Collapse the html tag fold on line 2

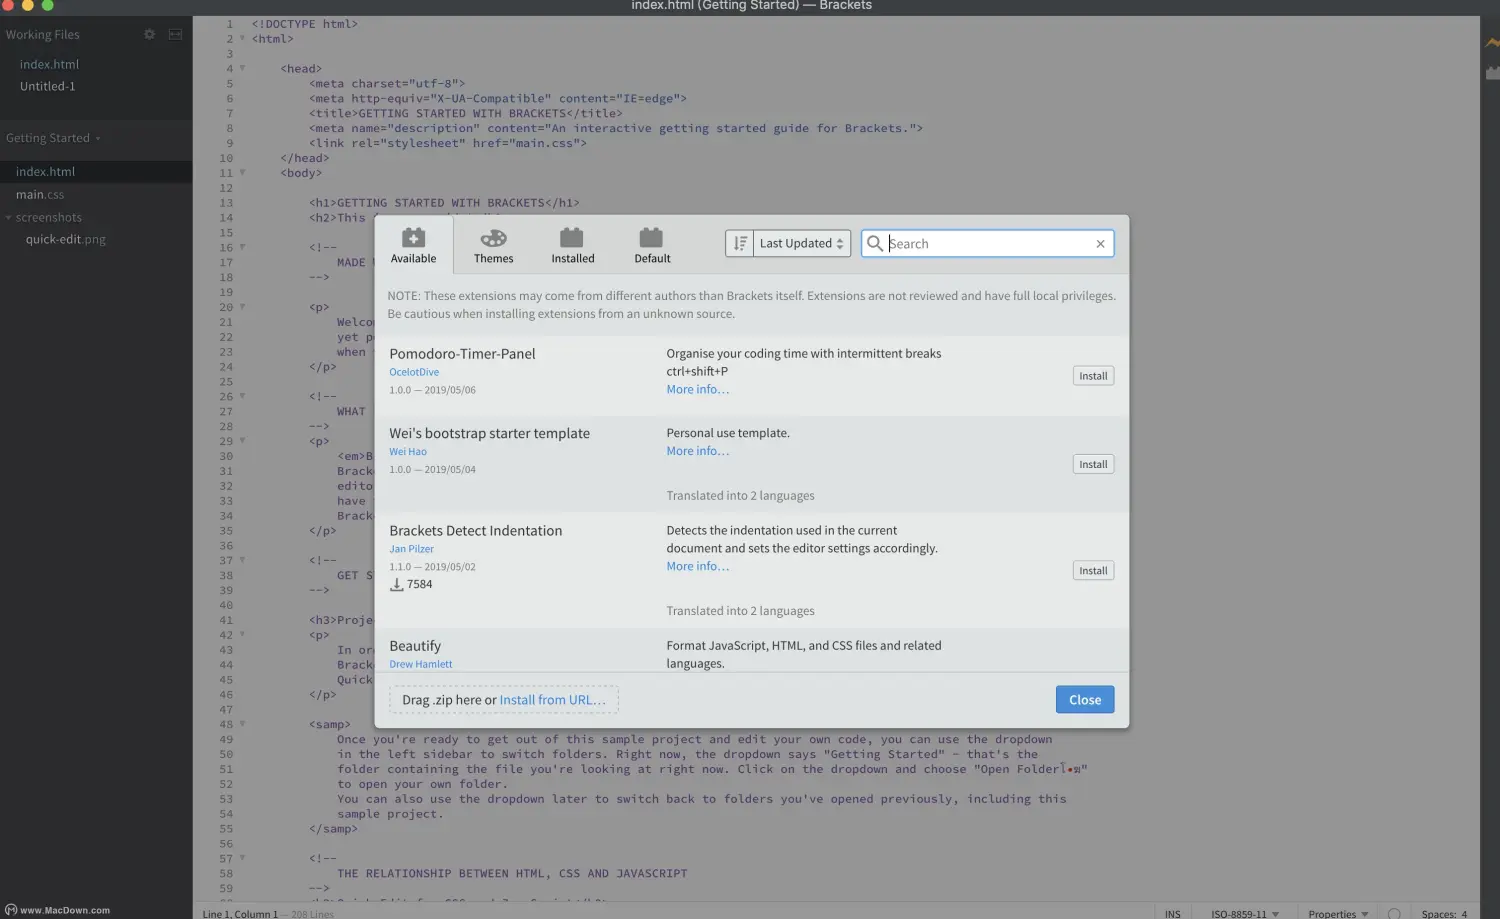(242, 38)
